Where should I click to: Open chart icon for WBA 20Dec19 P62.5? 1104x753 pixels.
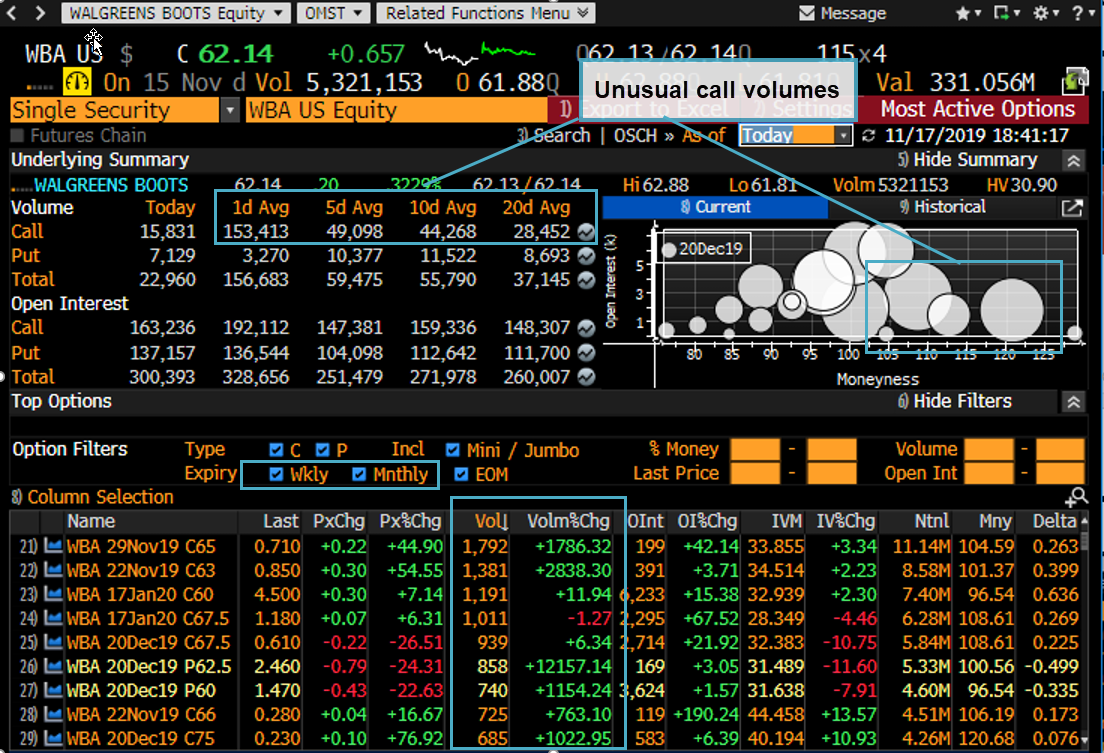click(x=53, y=666)
